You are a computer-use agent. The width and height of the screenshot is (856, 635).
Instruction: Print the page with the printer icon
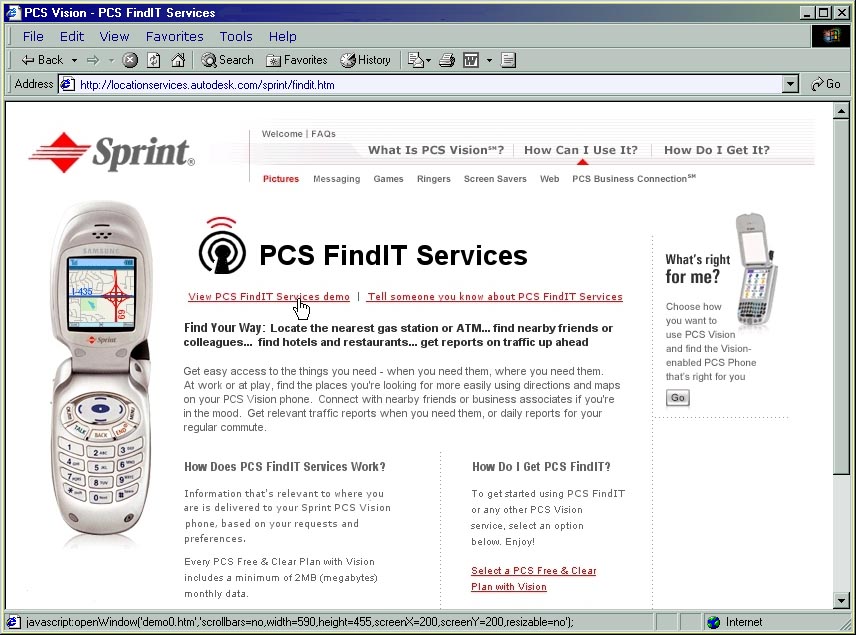[x=447, y=60]
